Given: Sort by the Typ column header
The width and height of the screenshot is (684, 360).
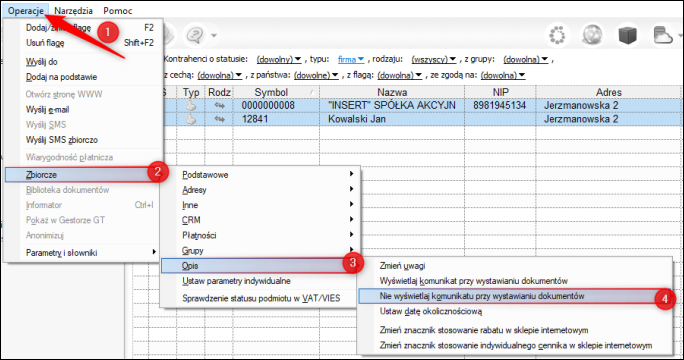Looking at the screenshot, I should [x=191, y=92].
